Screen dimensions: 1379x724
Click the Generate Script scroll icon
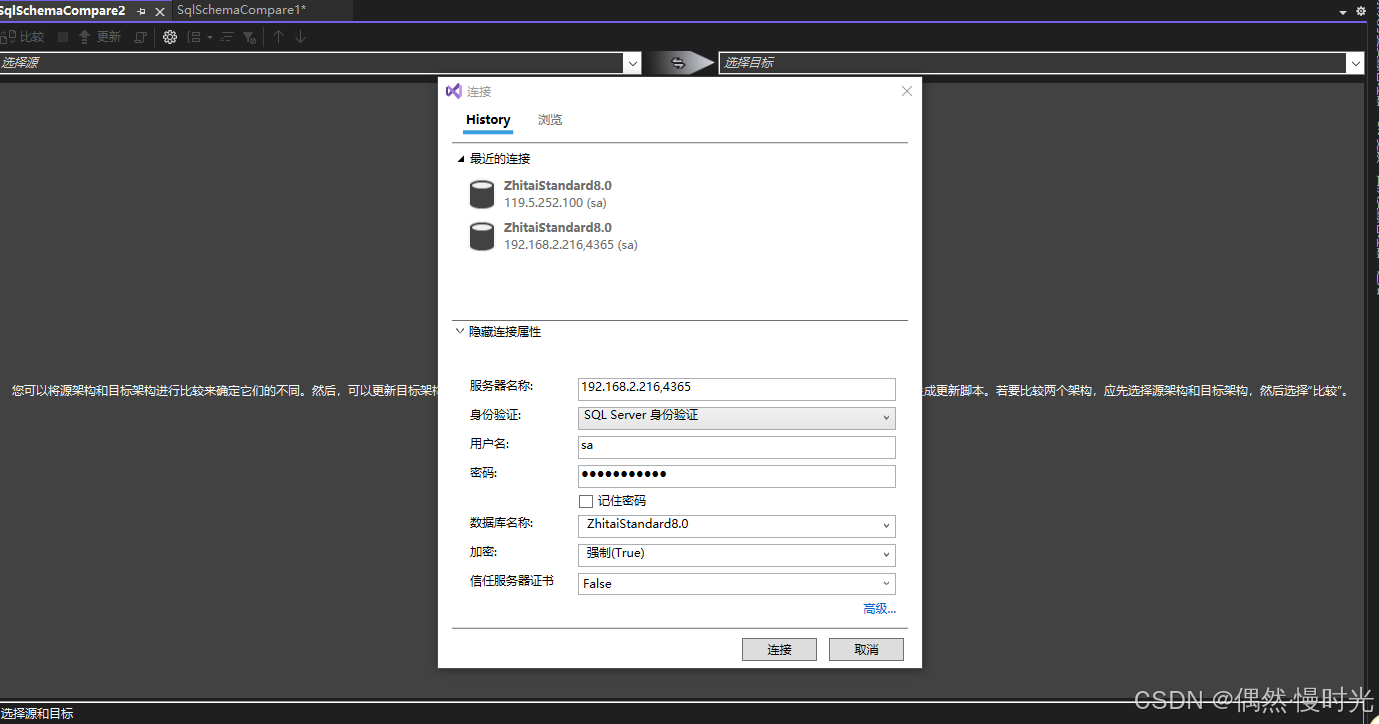click(140, 37)
